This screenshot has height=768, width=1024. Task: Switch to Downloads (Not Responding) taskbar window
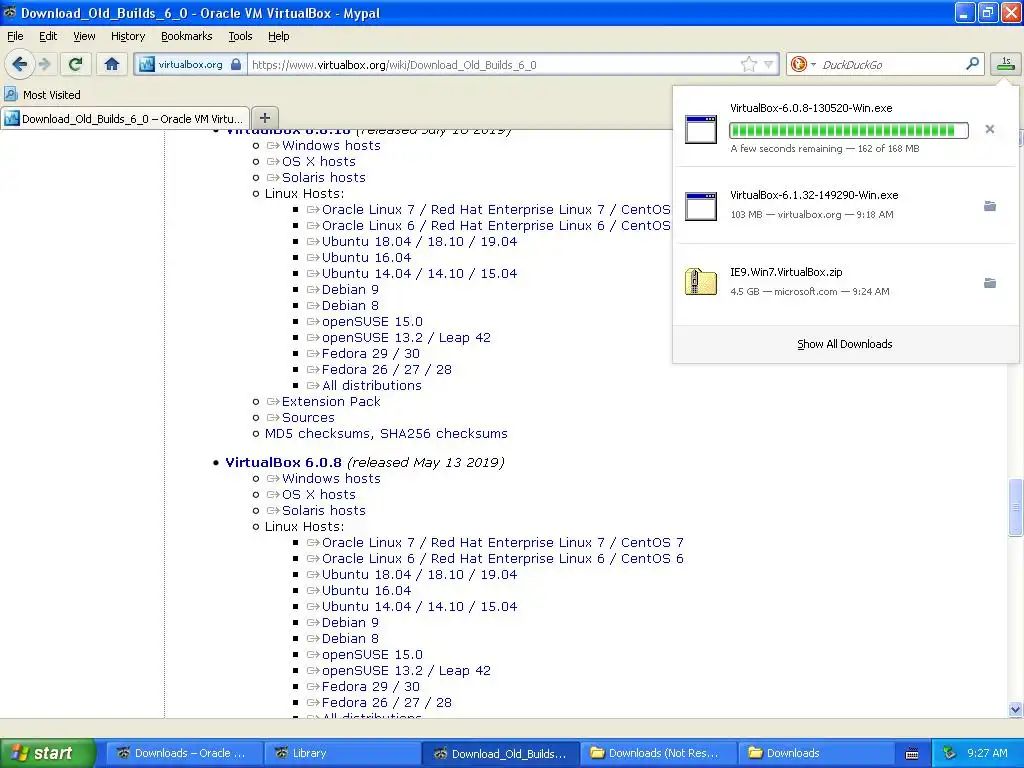[x=658, y=753]
